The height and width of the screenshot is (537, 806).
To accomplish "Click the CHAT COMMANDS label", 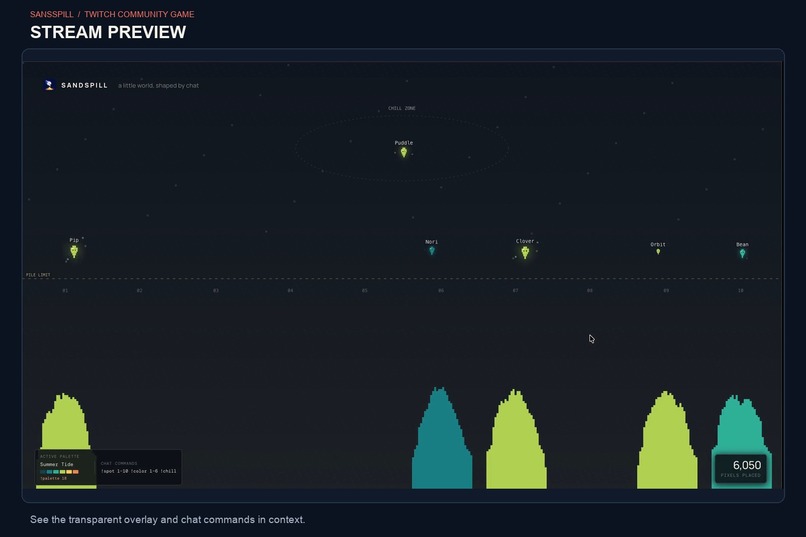I will coord(119,464).
